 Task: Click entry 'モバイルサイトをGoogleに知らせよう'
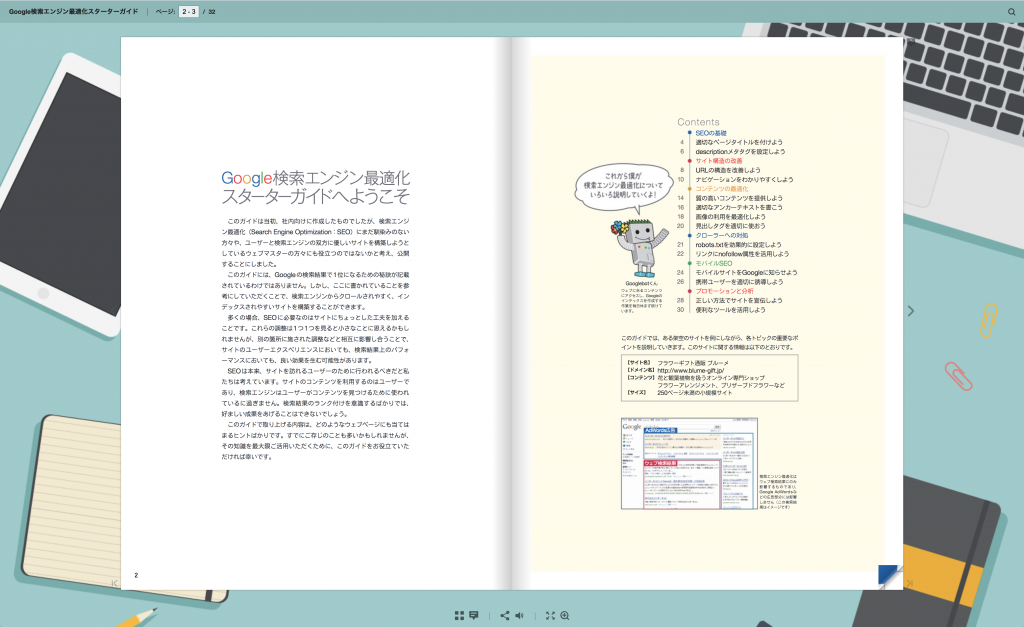pyautogui.click(x=746, y=272)
